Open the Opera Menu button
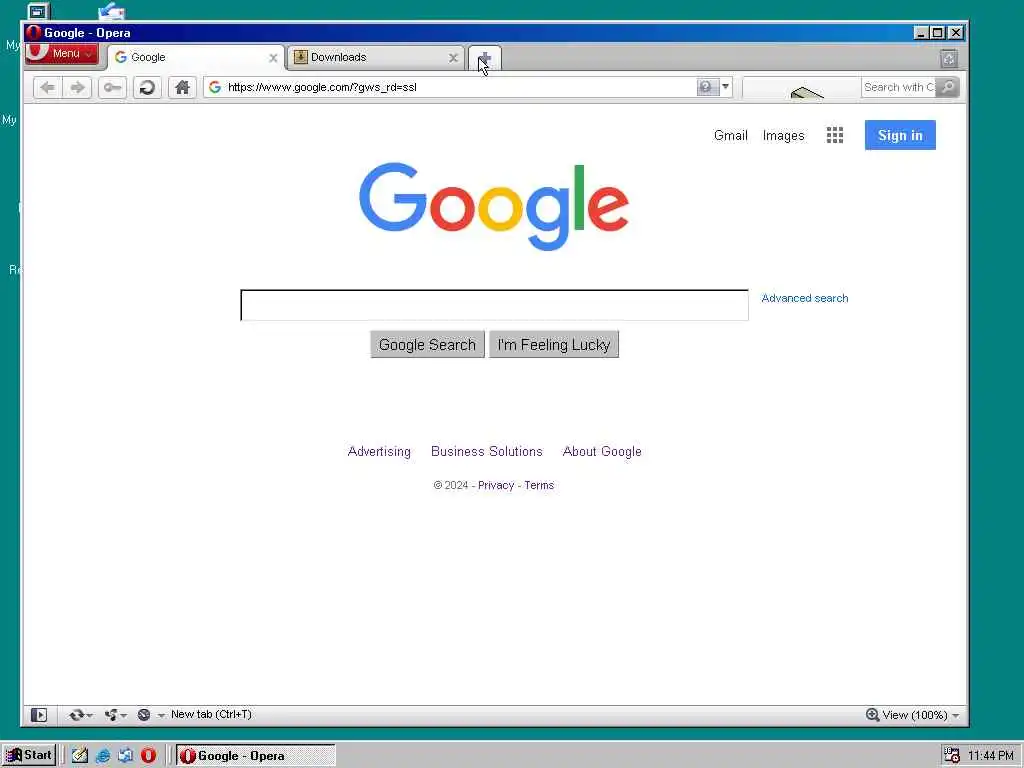 pyautogui.click(x=62, y=54)
